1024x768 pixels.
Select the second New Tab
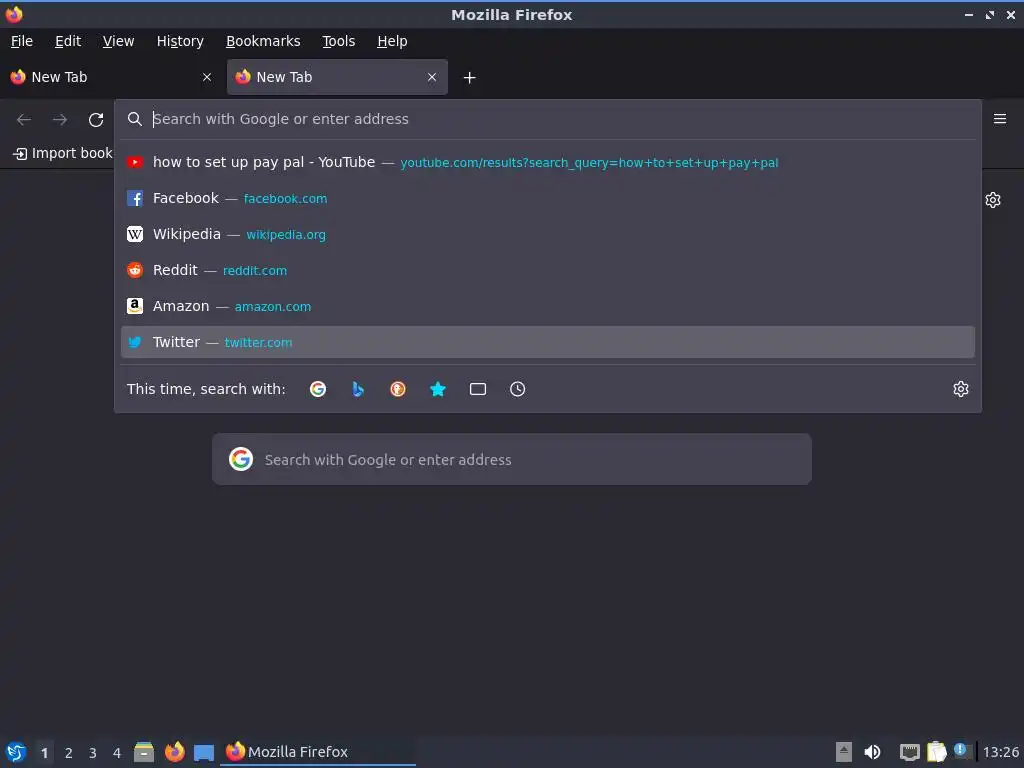pyautogui.click(x=337, y=77)
